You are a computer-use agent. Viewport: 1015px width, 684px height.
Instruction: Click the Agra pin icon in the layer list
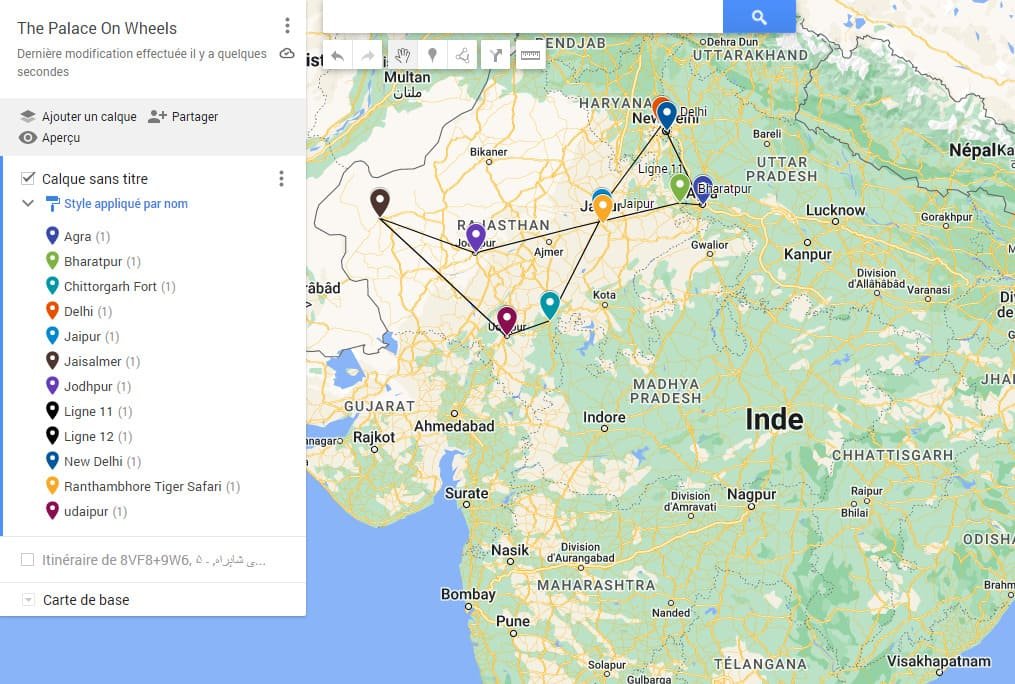[x=52, y=236]
